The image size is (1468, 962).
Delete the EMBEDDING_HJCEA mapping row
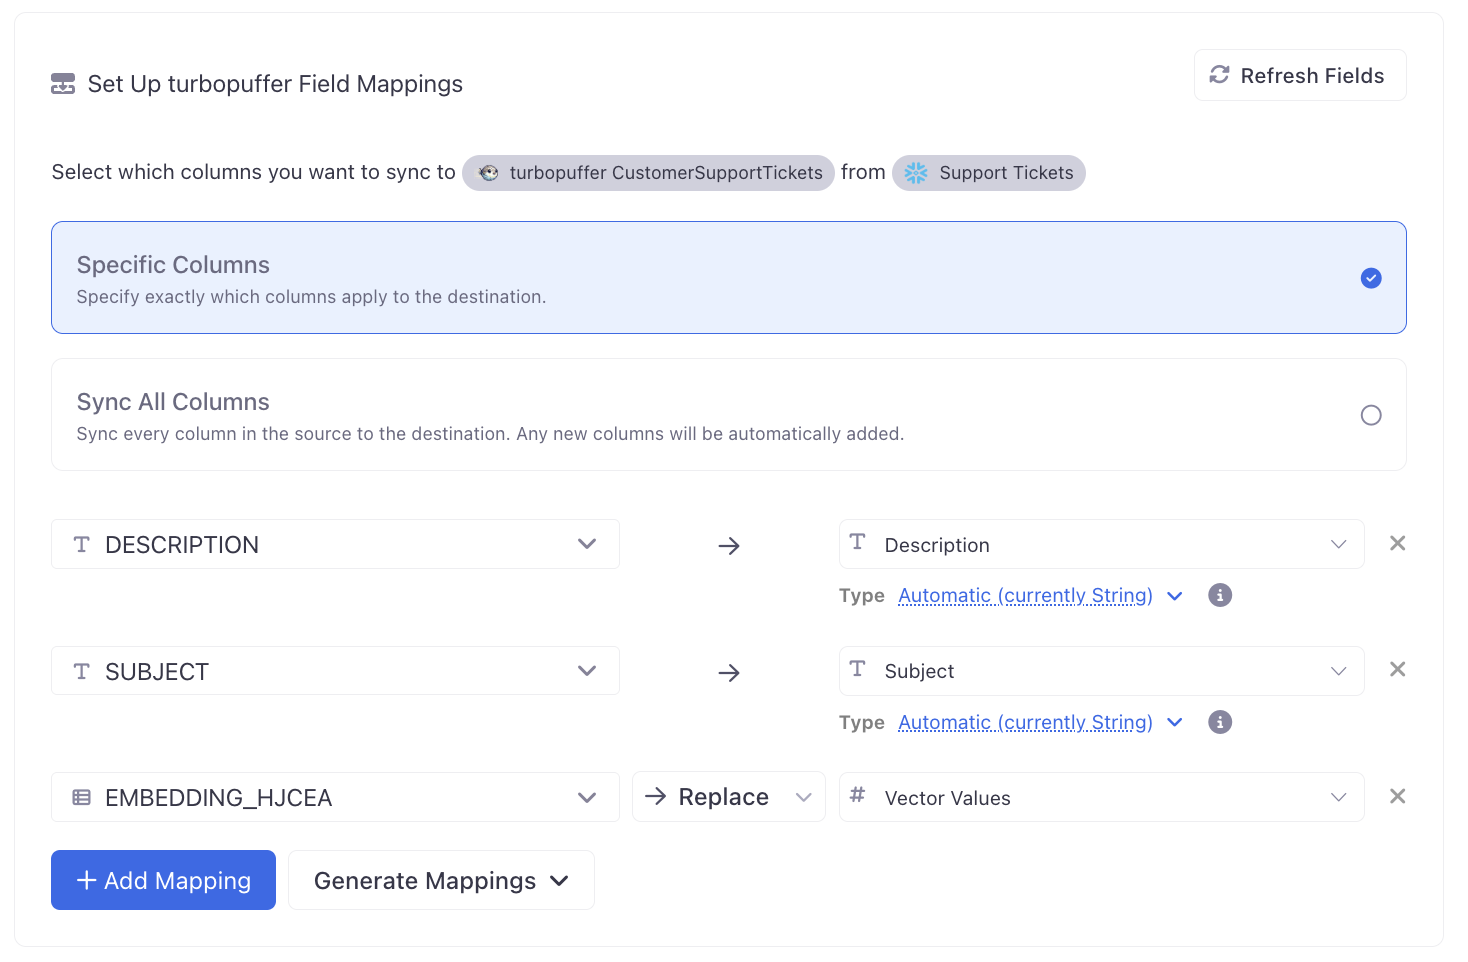(x=1397, y=797)
